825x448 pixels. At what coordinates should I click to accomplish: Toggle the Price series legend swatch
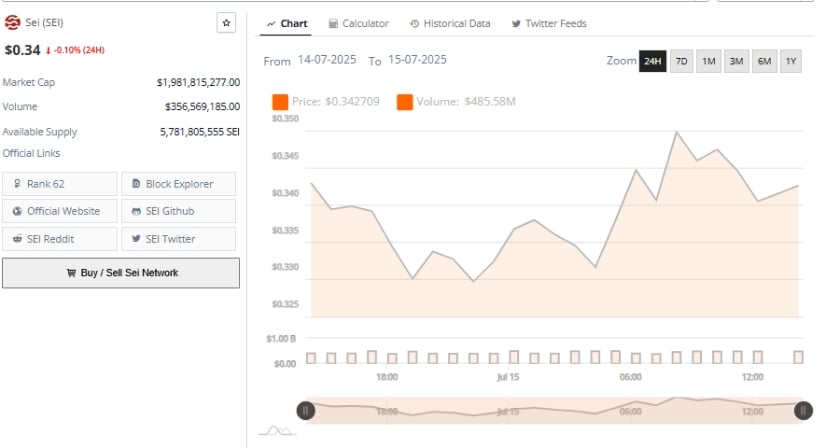(x=280, y=102)
